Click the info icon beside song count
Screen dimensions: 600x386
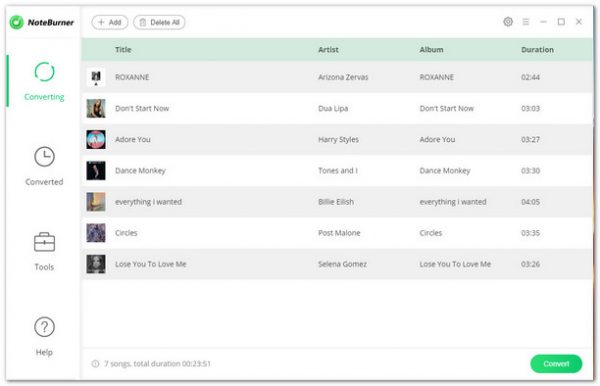(95, 363)
